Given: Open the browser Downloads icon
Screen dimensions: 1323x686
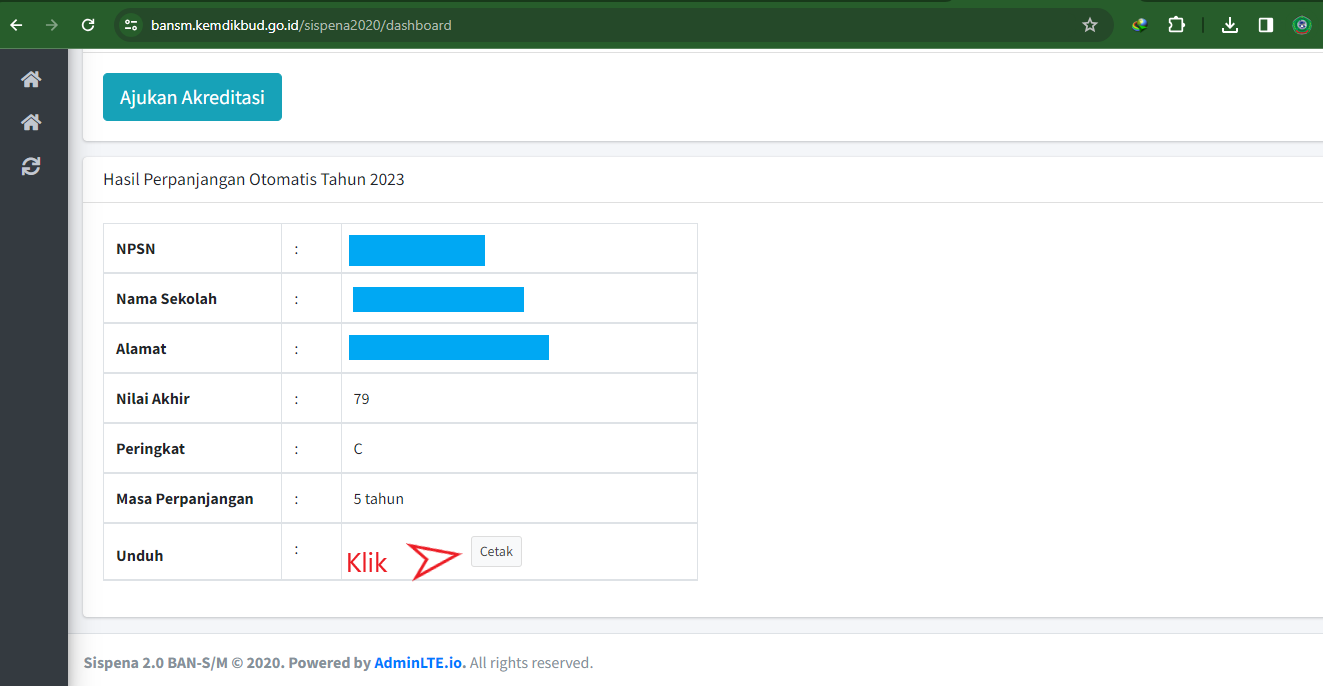Looking at the screenshot, I should pyautogui.click(x=1230, y=25).
